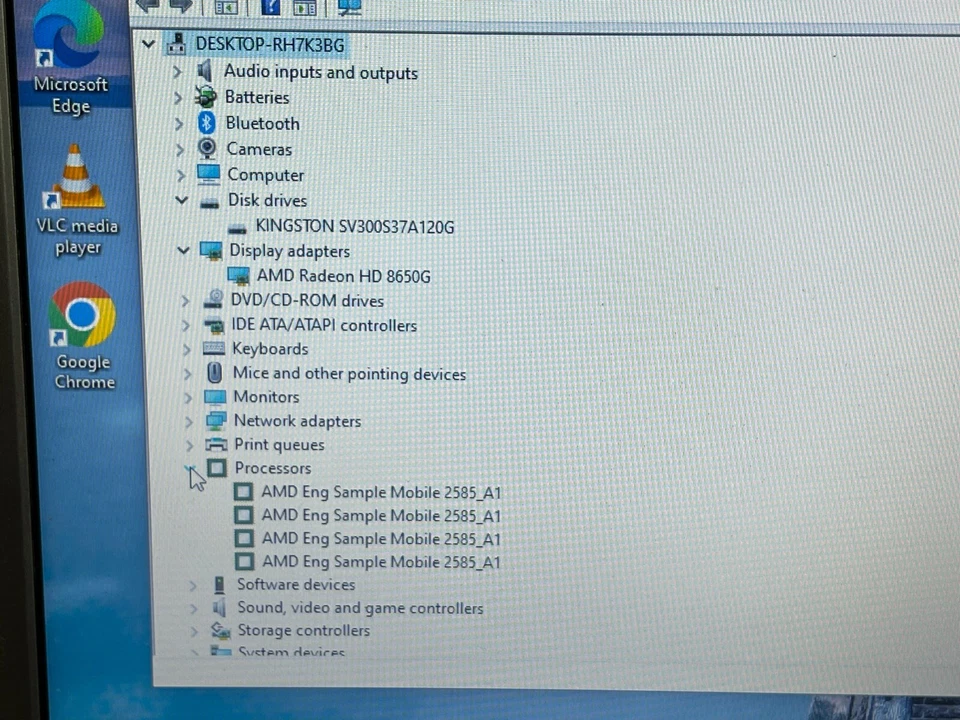The image size is (960, 720).
Task: Click Scan for hardware changes icon
Action: pyautogui.click(x=348, y=7)
